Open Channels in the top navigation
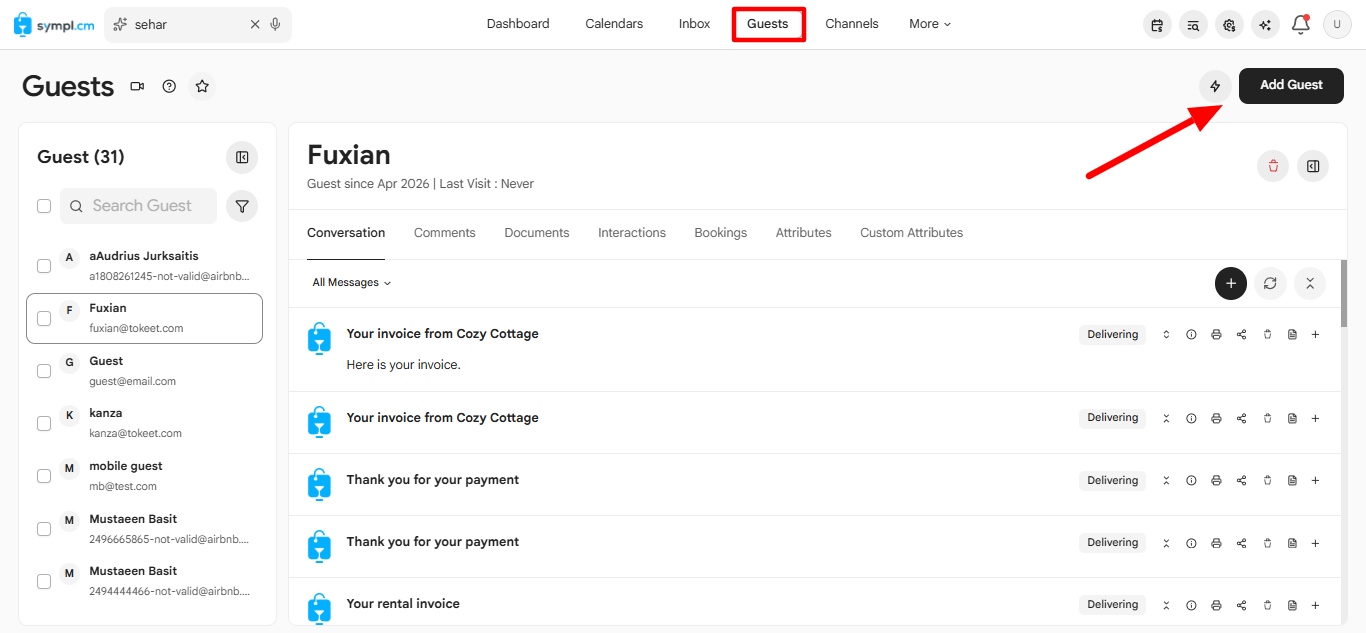 point(852,24)
